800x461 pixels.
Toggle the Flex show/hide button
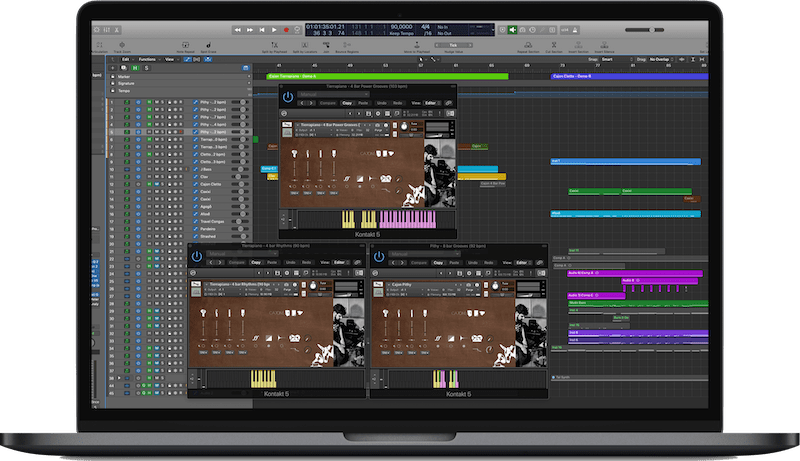click(197, 60)
